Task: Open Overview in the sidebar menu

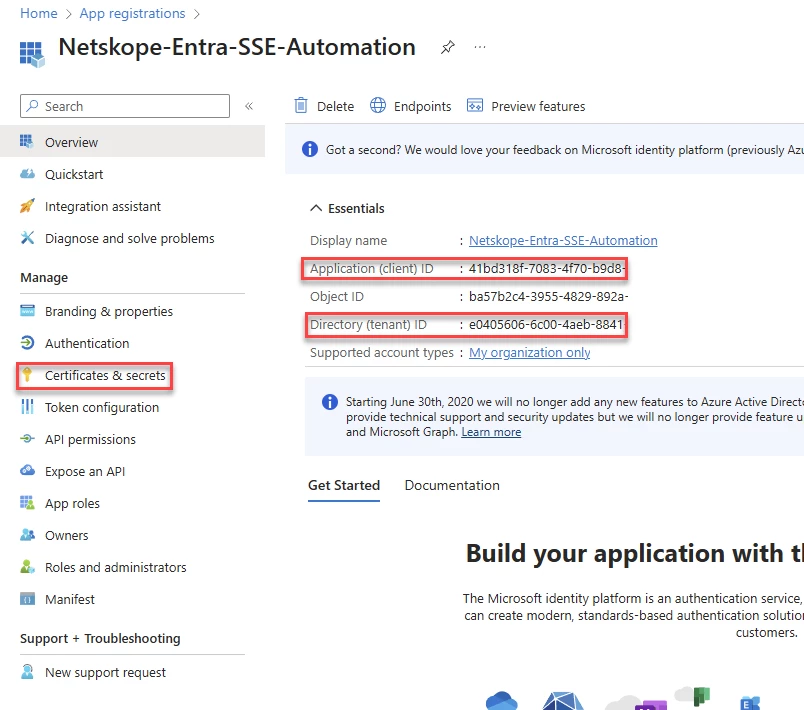Action: (x=132, y=142)
